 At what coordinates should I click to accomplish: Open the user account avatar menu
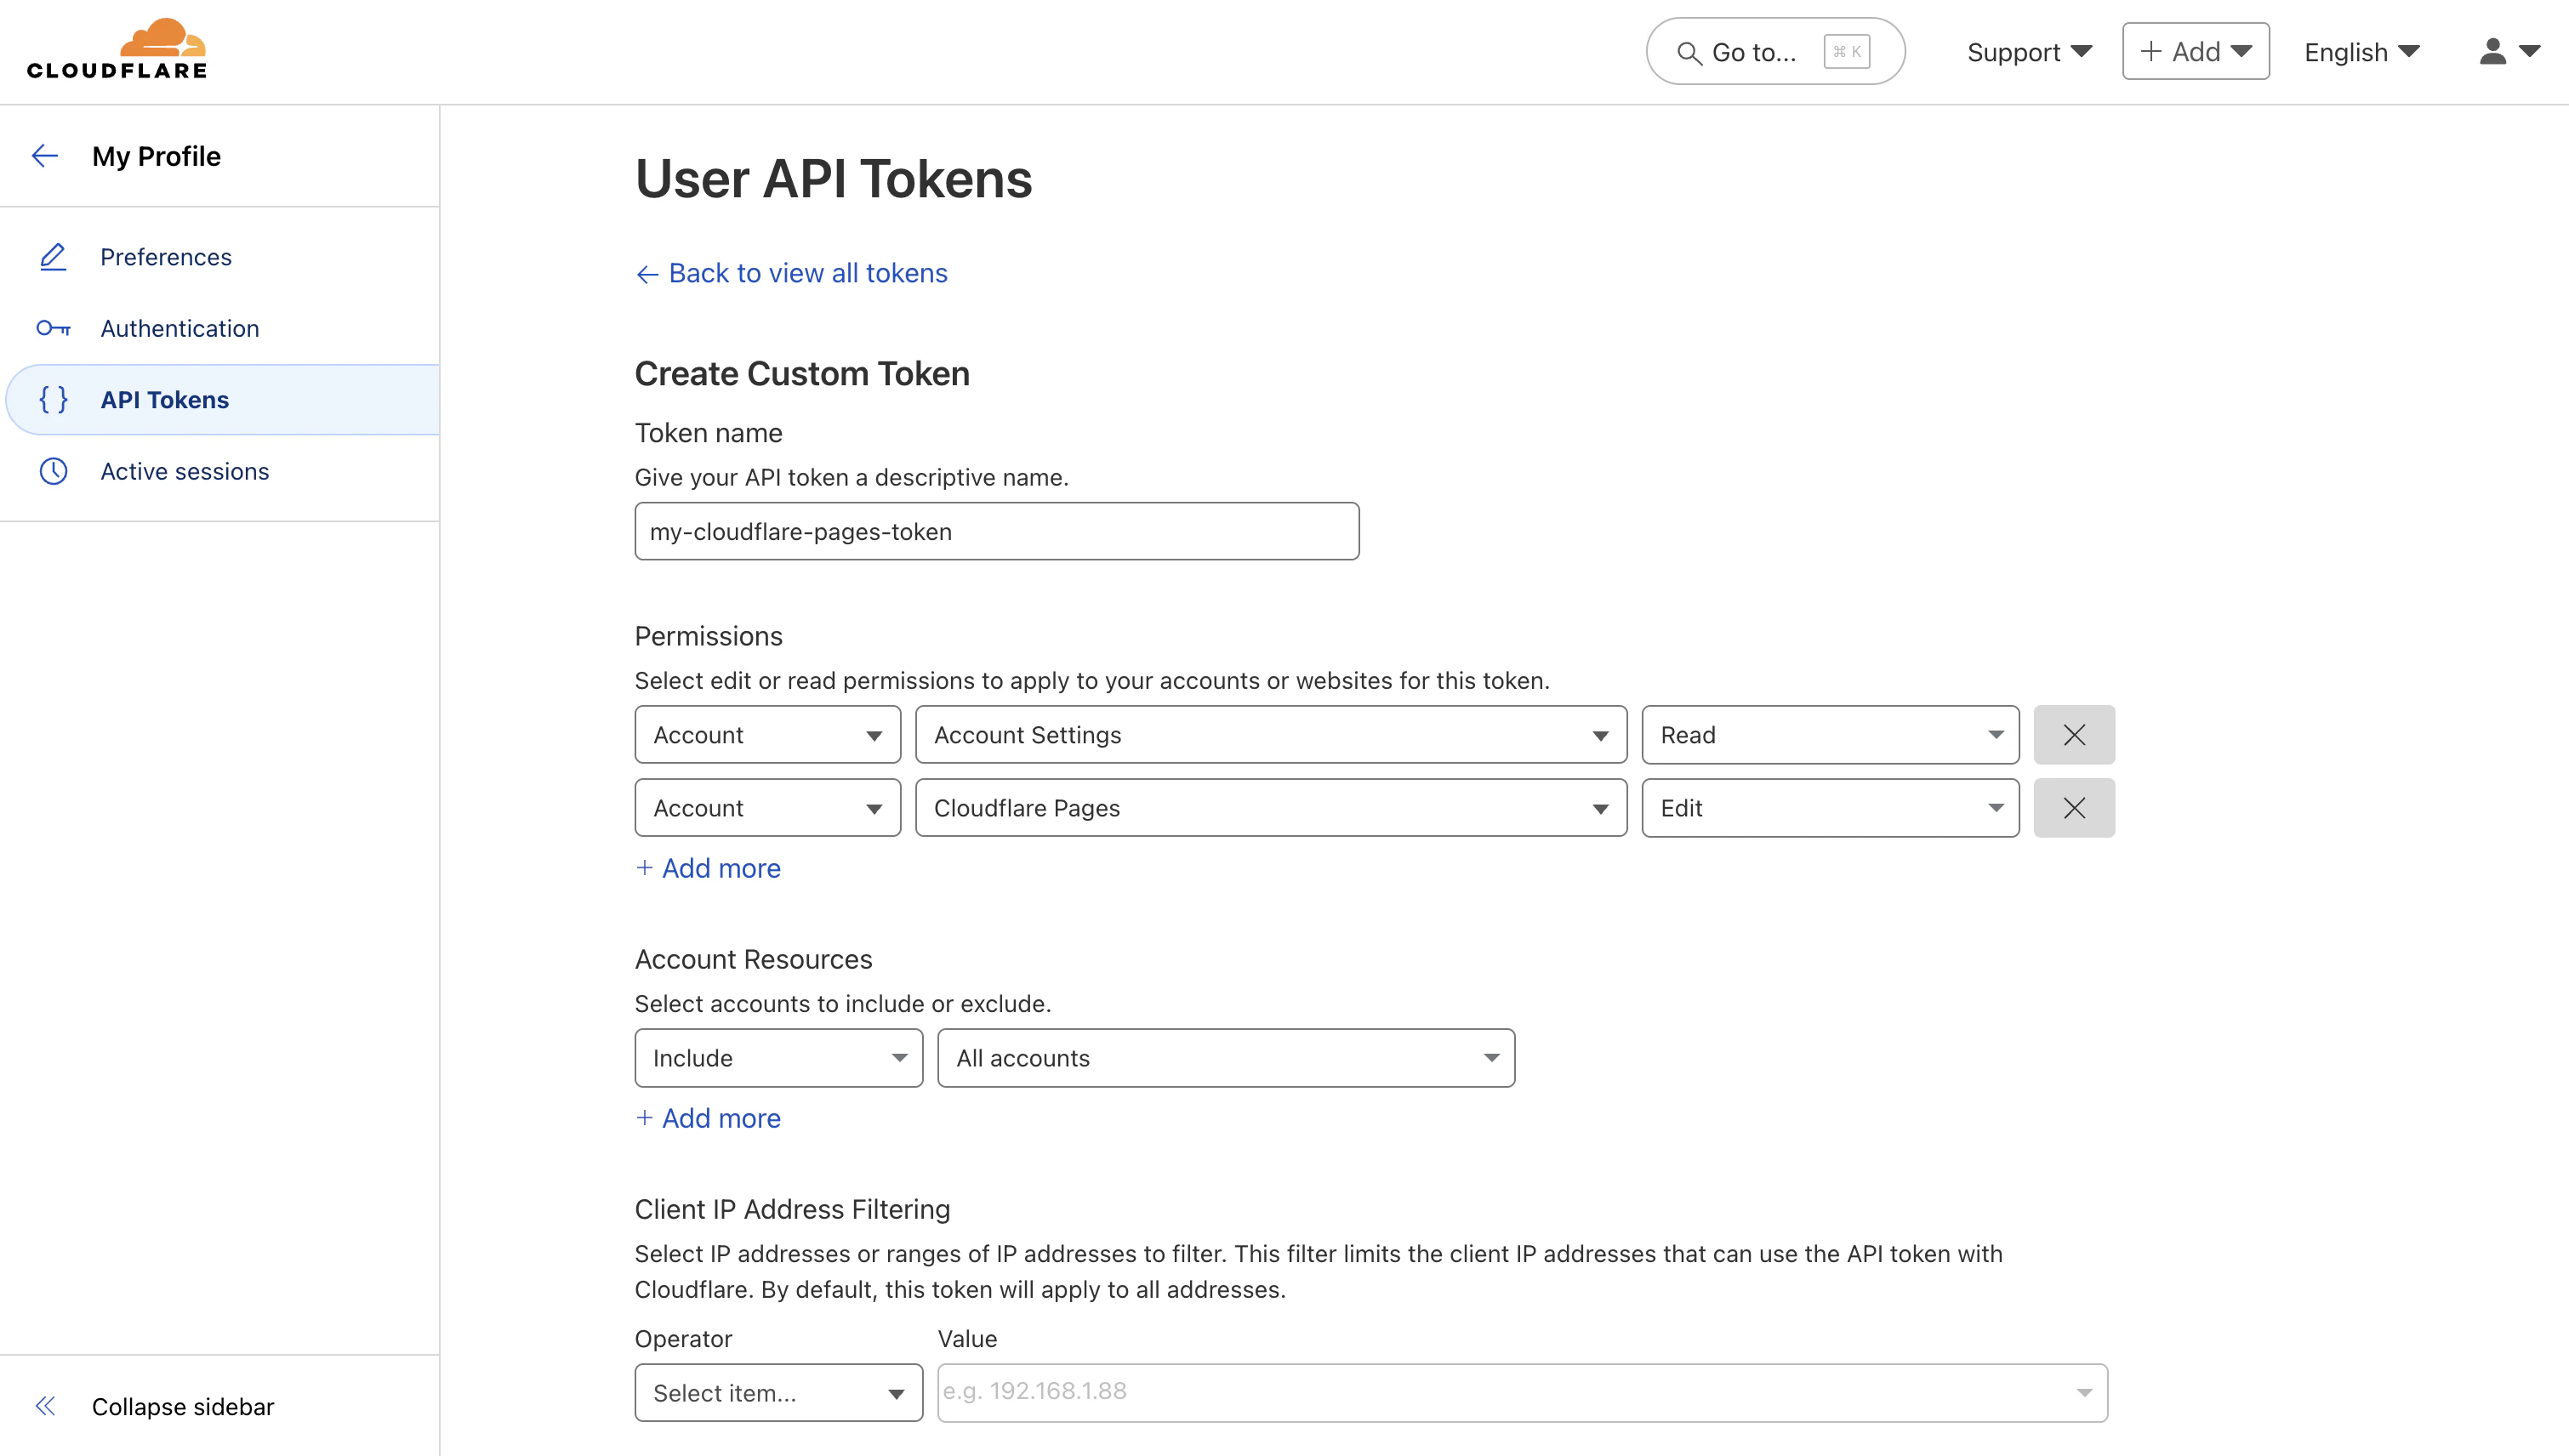click(x=2509, y=51)
